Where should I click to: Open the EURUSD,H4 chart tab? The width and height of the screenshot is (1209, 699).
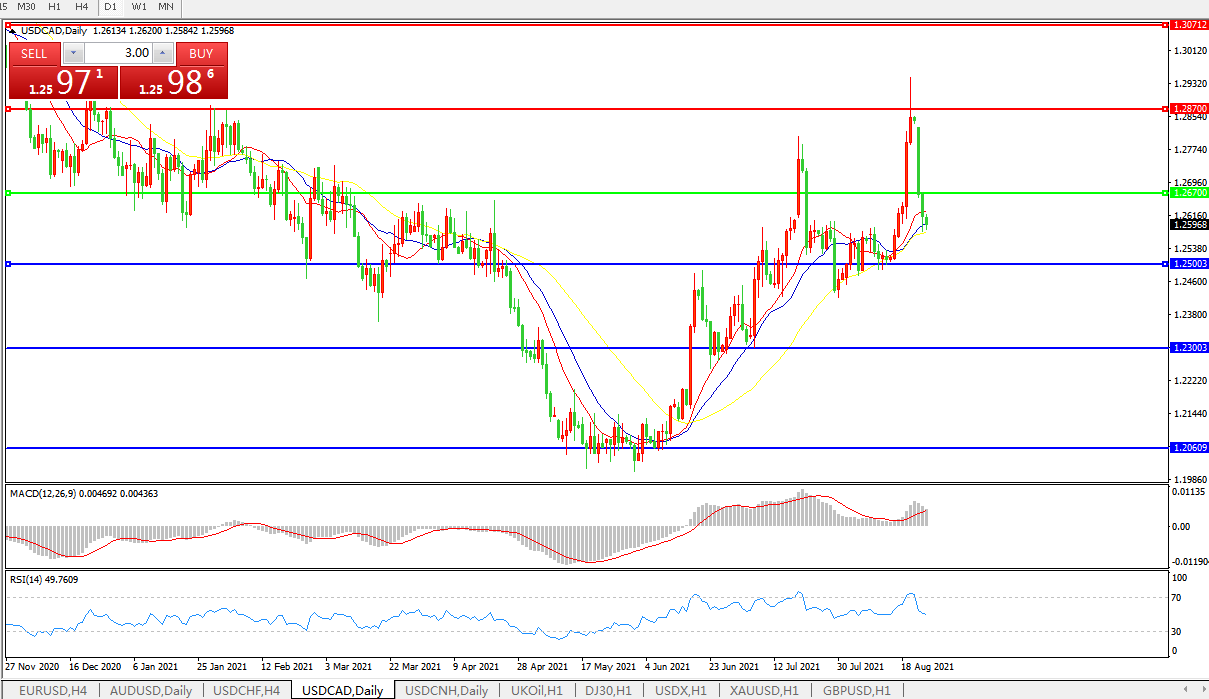tap(52, 691)
